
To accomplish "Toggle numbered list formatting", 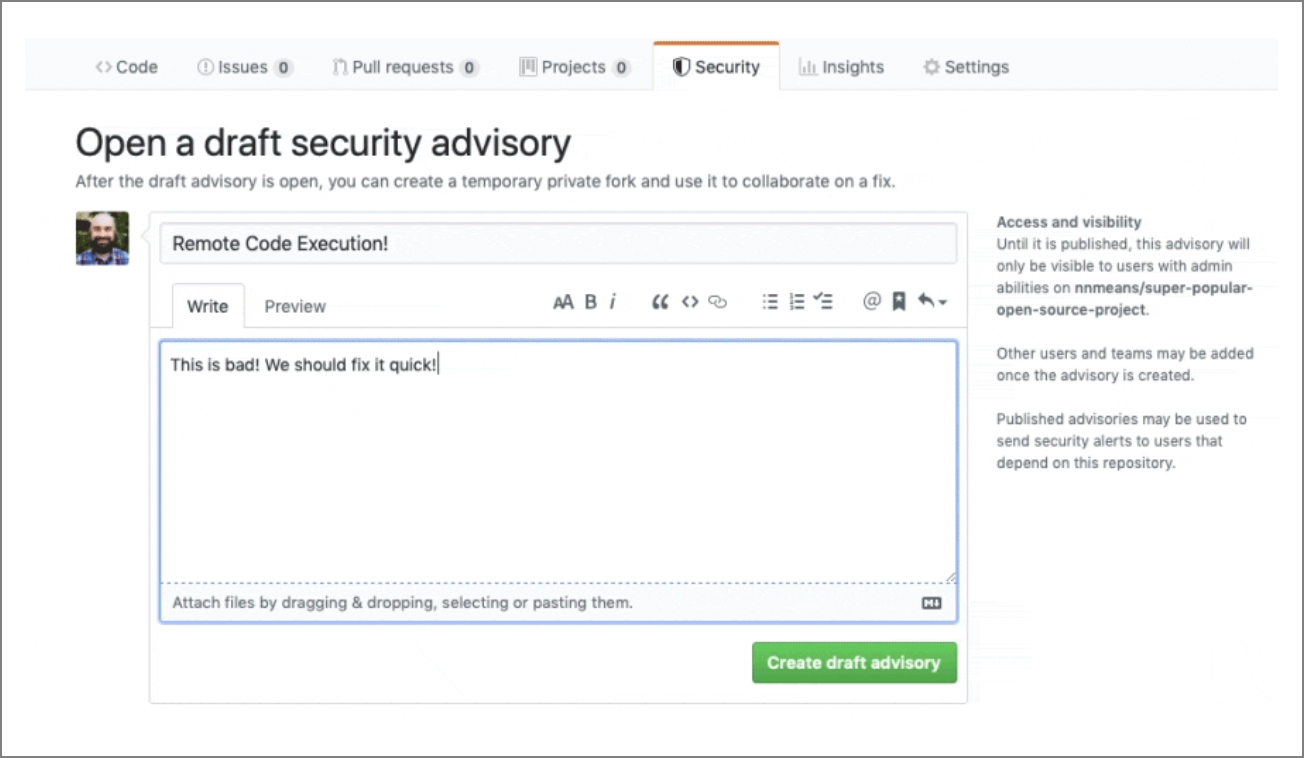I will click(x=795, y=301).
